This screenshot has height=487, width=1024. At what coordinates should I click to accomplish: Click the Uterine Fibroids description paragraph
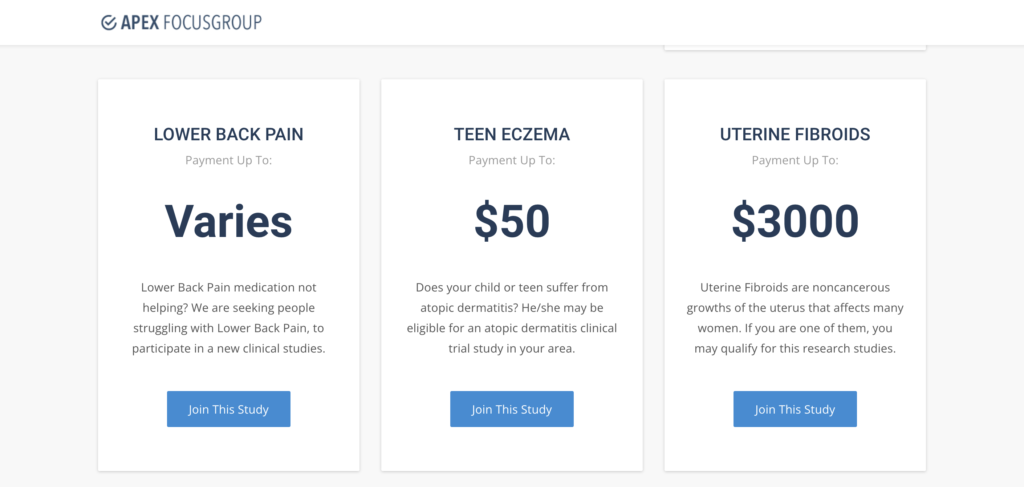pos(795,318)
